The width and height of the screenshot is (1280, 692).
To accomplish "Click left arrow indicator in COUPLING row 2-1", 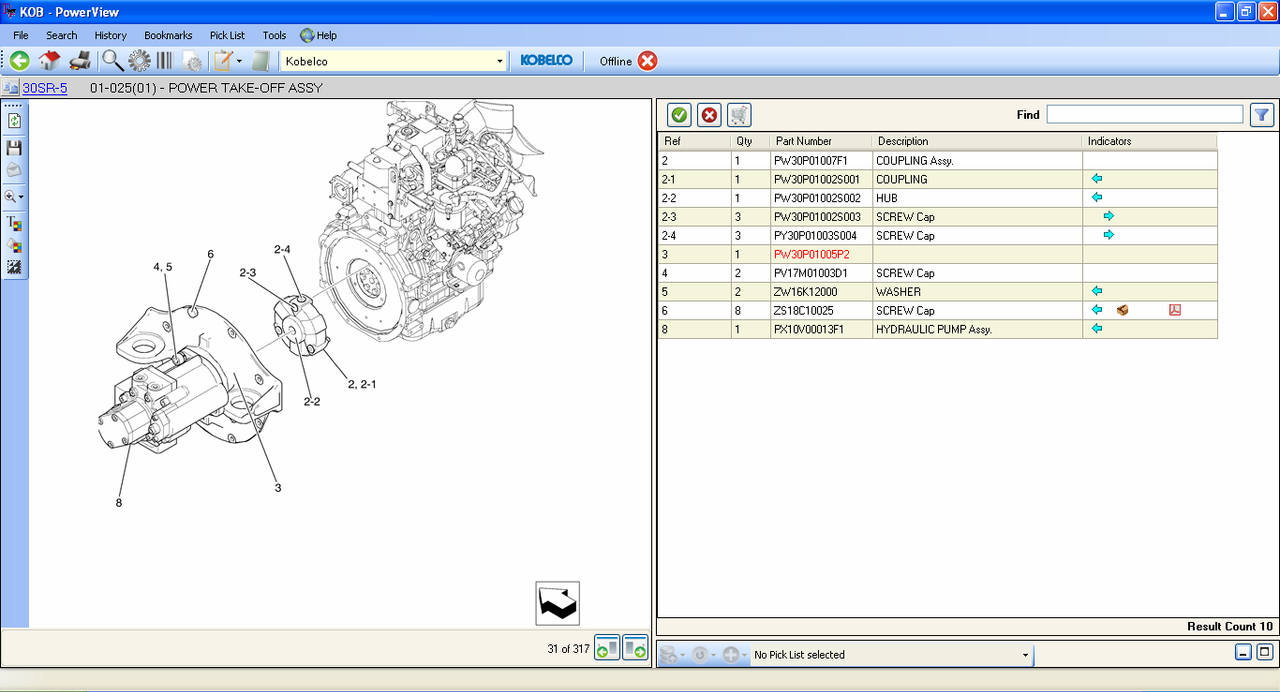I will pos(1097,179).
